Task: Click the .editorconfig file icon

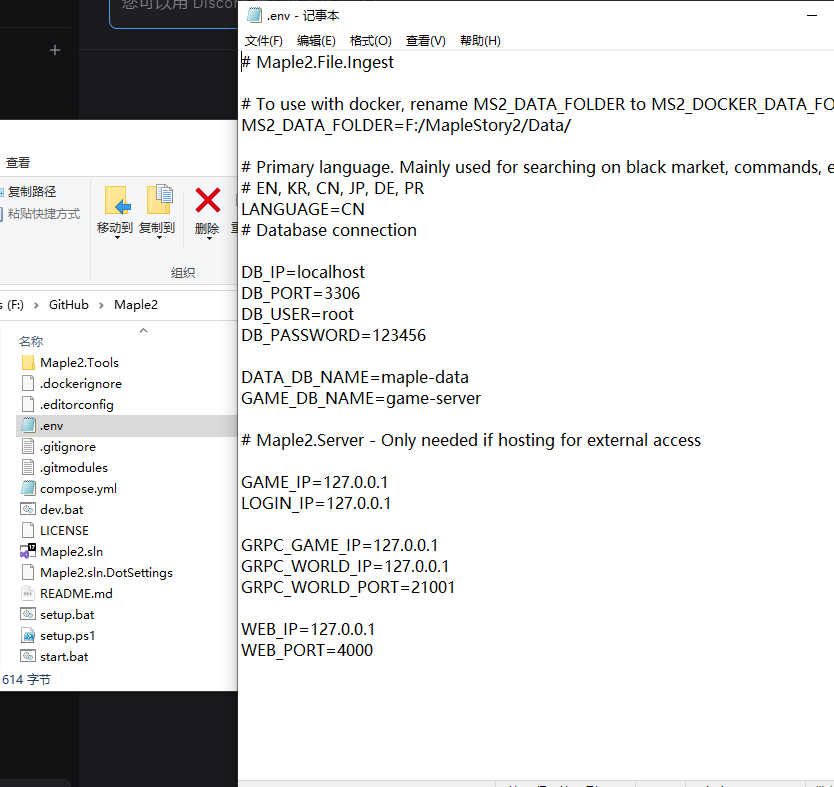Action: point(28,405)
